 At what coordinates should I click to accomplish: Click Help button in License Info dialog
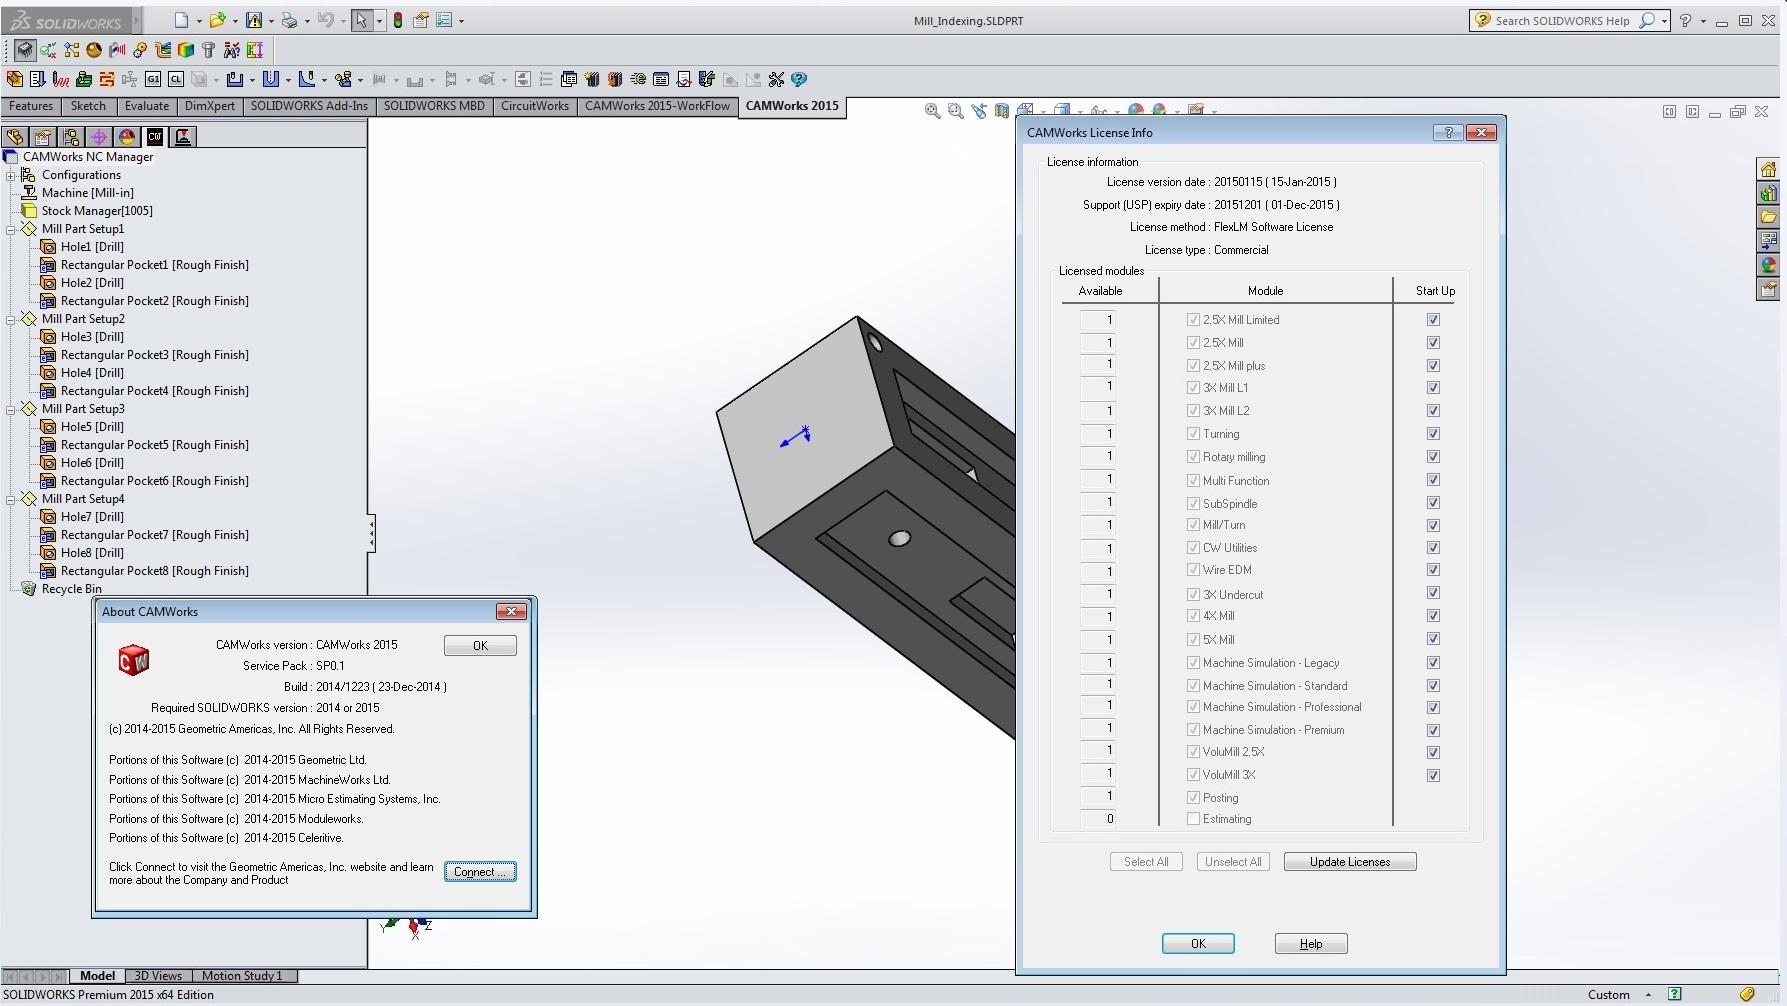(1311, 944)
